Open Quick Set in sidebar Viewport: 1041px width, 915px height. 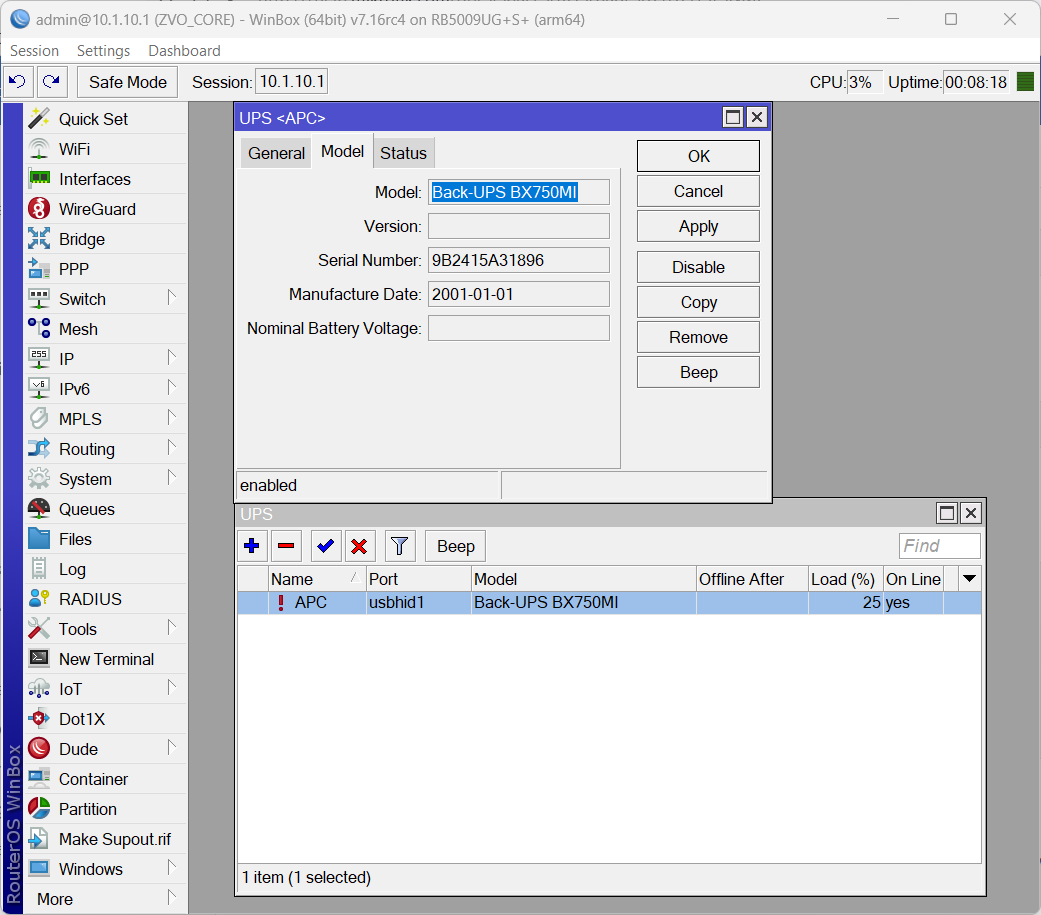pos(106,119)
